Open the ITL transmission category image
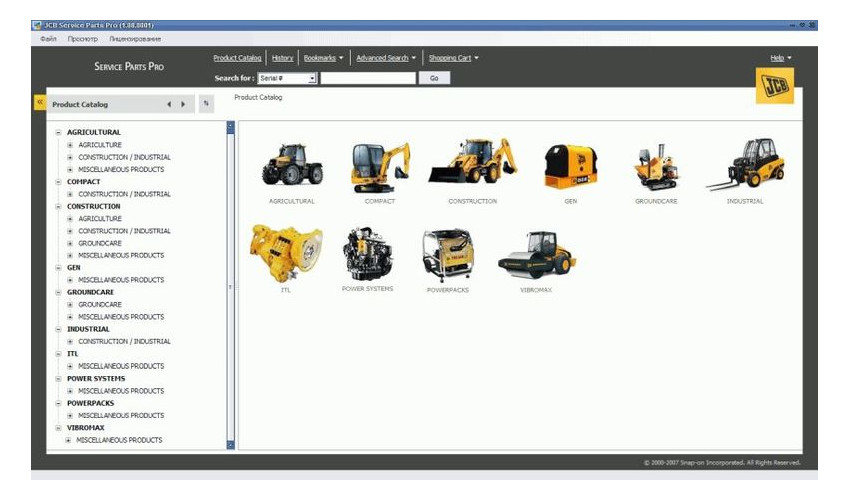This screenshot has height=500, width=849. 286,253
